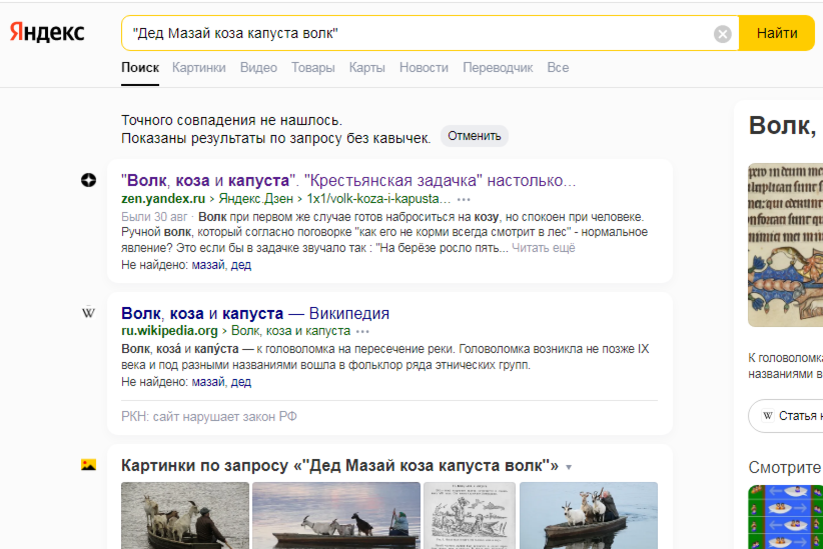Open the Карты tab
This screenshot has width=823, height=549.
point(367,68)
